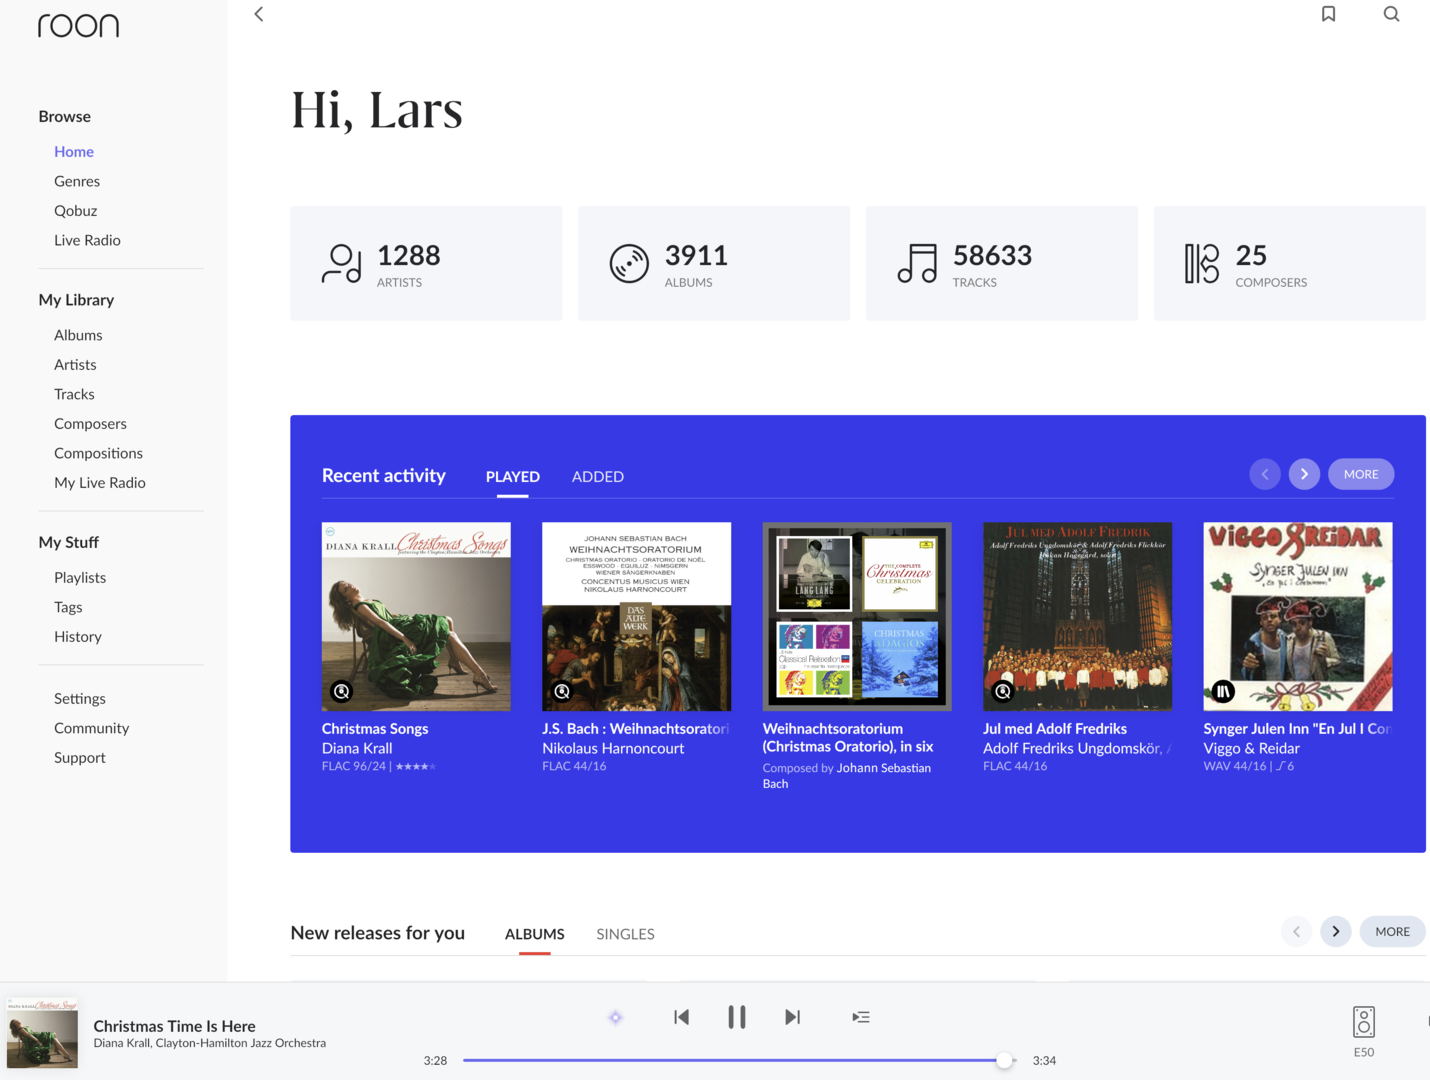Click the albums disc icon beside 3911
The height and width of the screenshot is (1080, 1430).
pyautogui.click(x=629, y=264)
